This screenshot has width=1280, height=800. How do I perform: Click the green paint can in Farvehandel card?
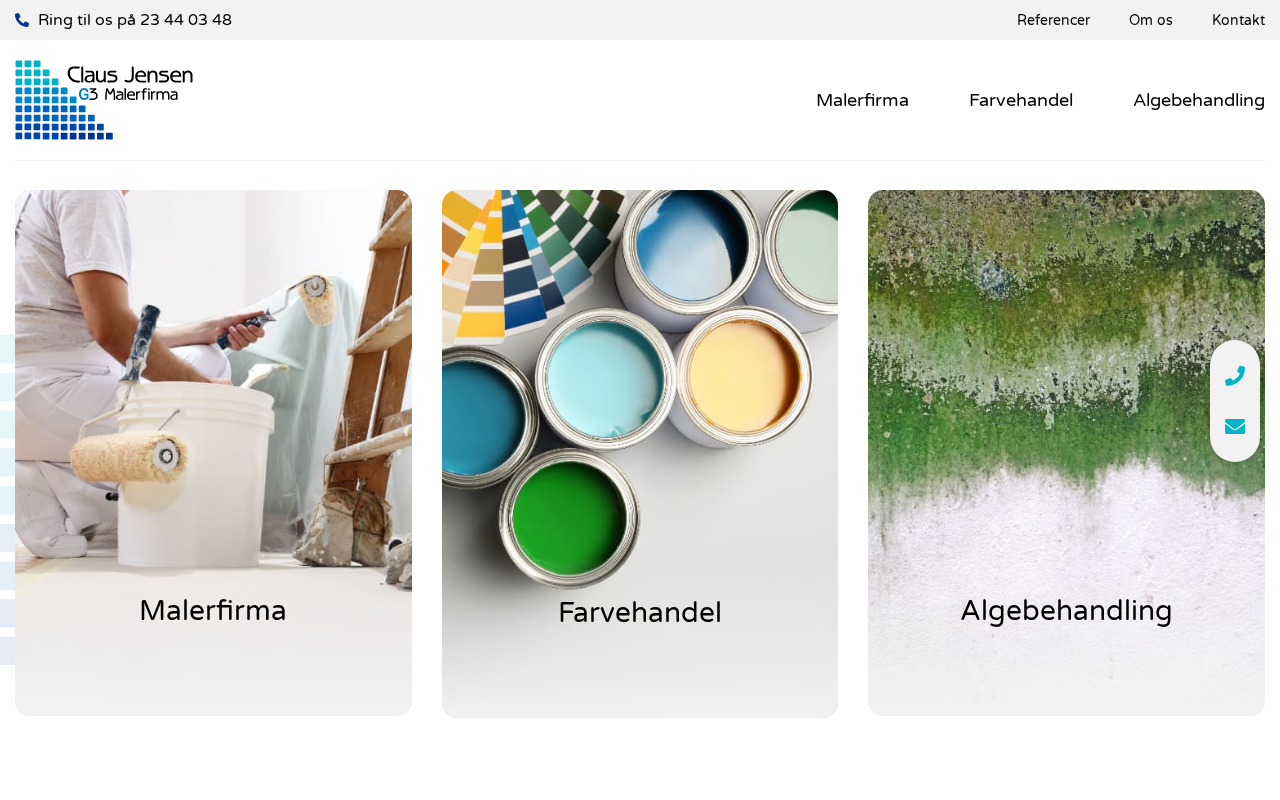tap(570, 517)
